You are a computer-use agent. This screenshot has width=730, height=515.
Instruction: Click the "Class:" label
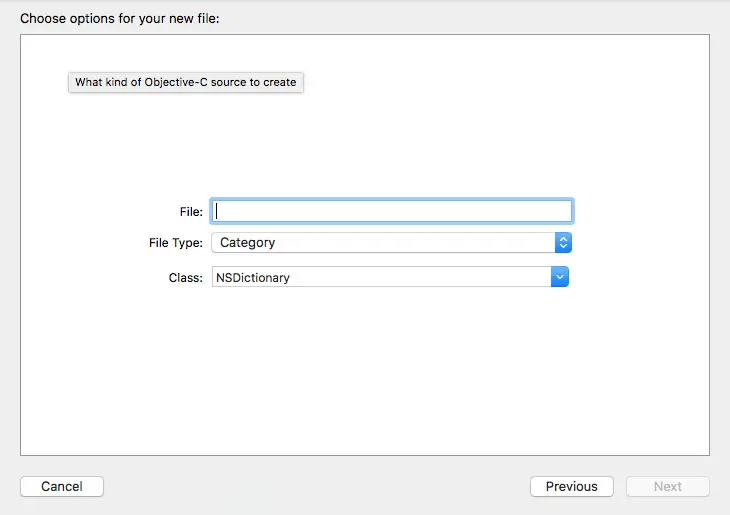[x=186, y=277]
